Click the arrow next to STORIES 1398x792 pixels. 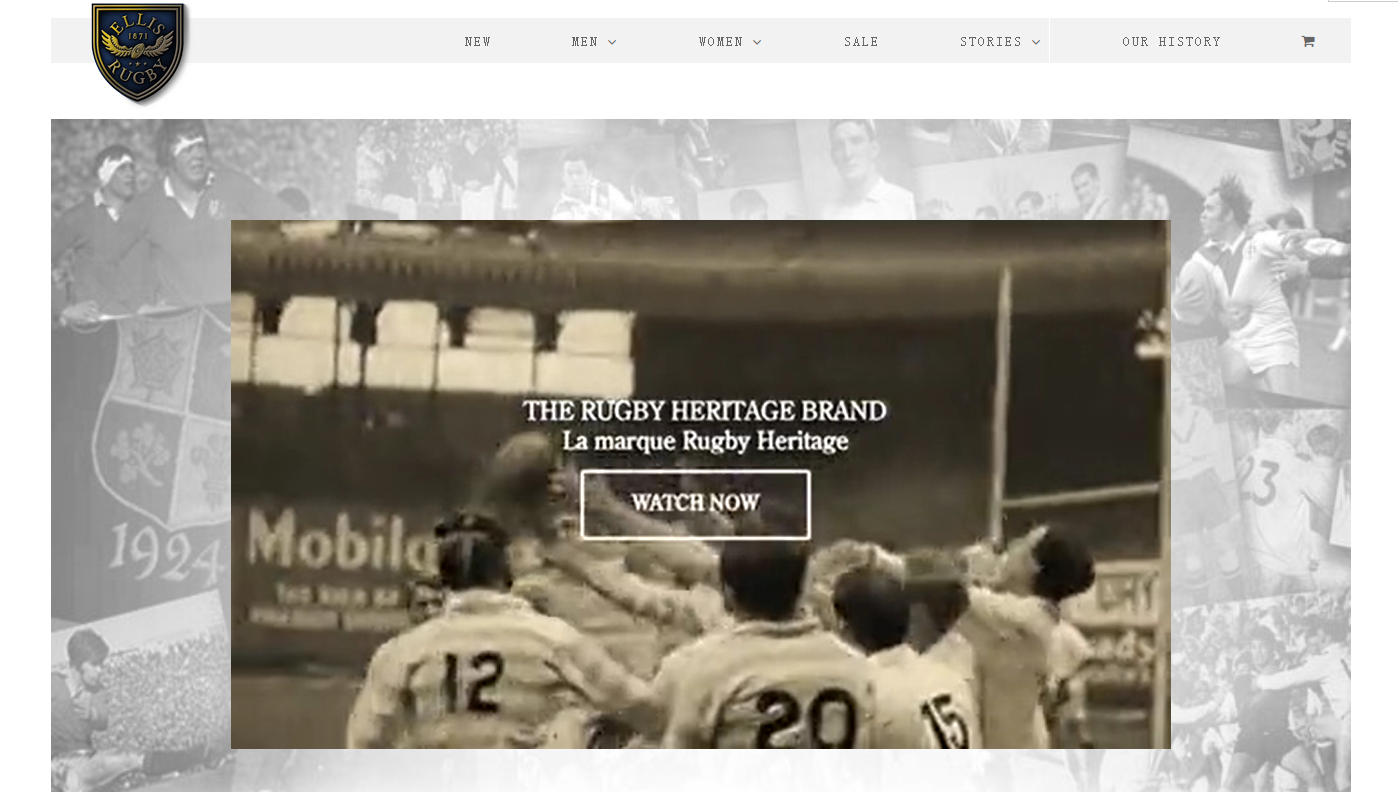click(1035, 42)
